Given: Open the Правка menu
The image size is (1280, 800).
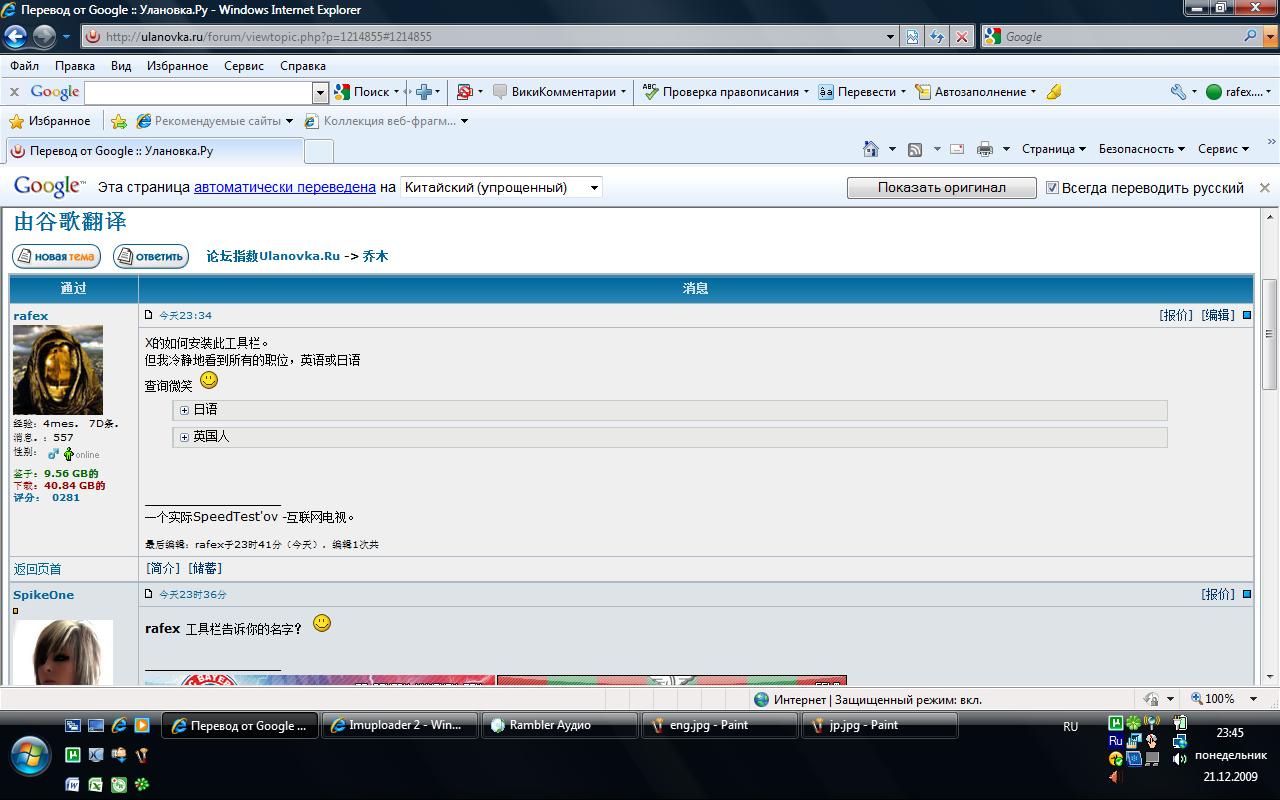Looking at the screenshot, I should (x=75, y=66).
